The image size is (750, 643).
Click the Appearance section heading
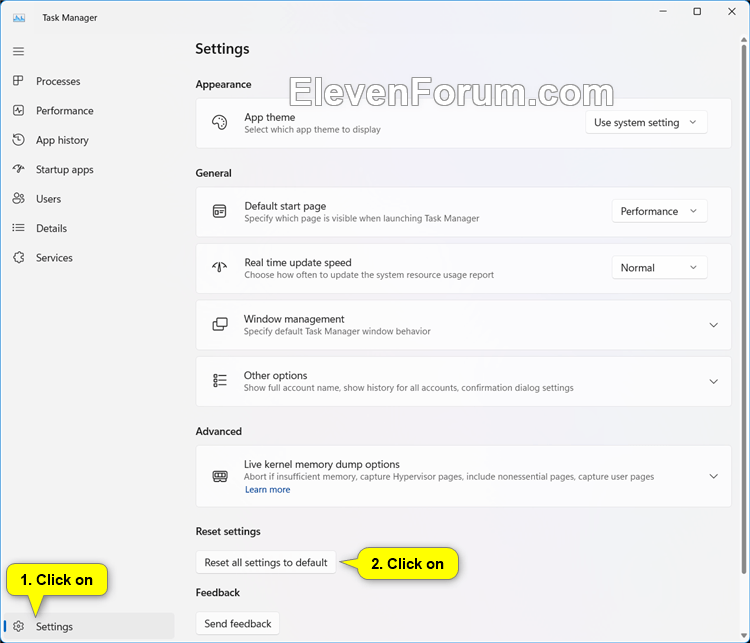(x=223, y=84)
